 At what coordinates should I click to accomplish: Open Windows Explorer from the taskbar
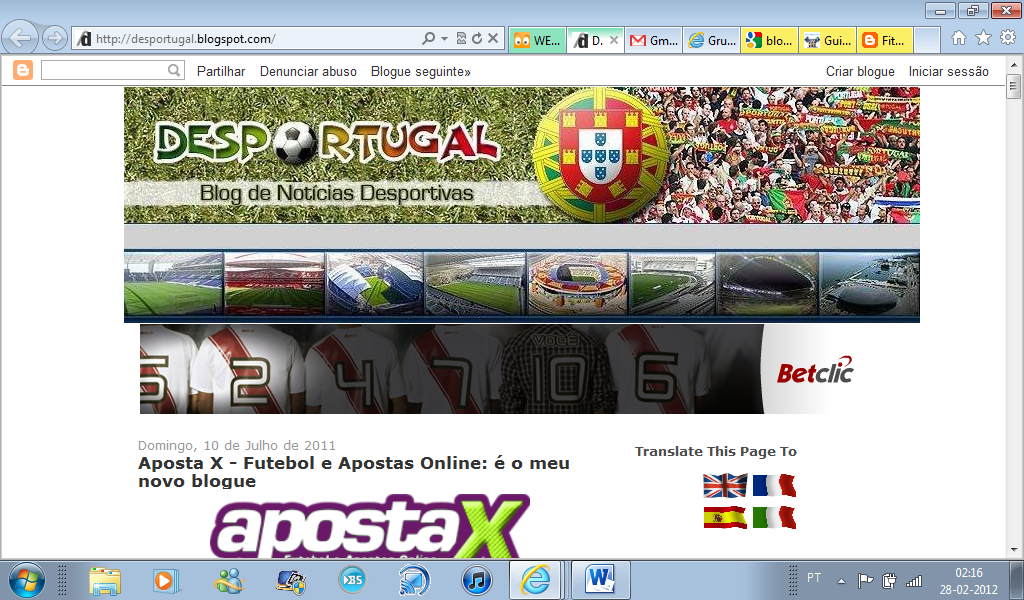(105, 580)
